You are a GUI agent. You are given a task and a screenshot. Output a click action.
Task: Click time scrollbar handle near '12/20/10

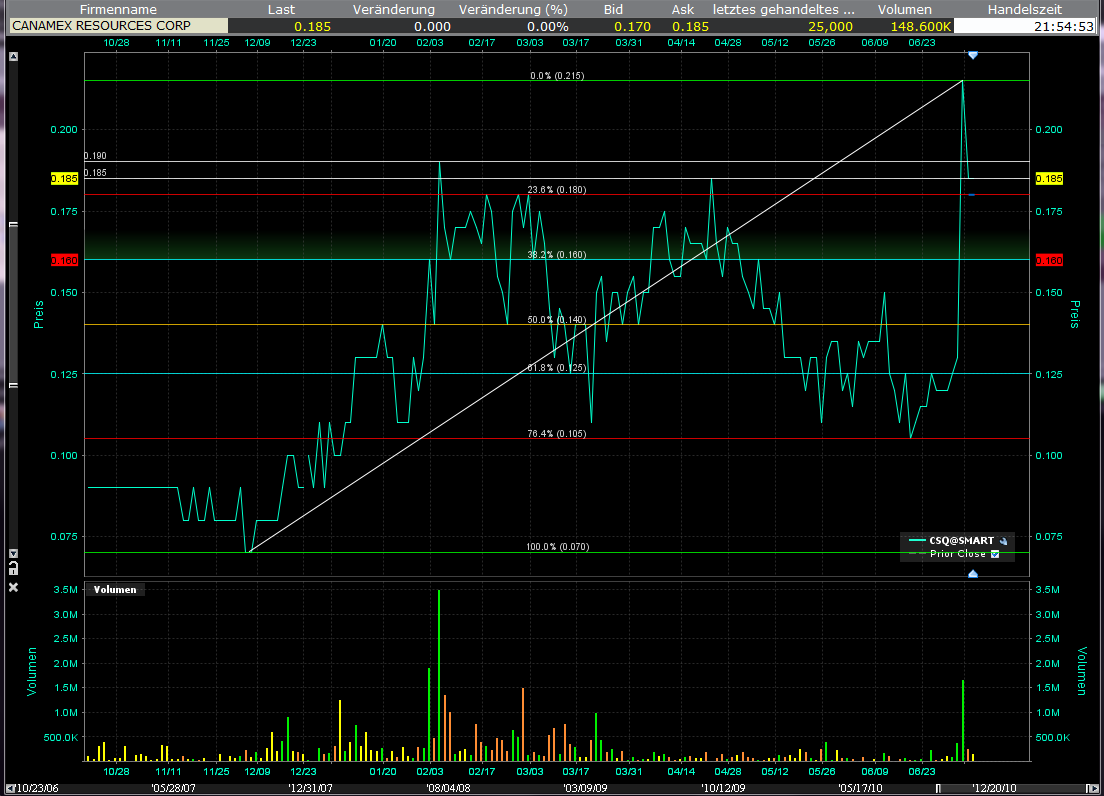click(938, 789)
